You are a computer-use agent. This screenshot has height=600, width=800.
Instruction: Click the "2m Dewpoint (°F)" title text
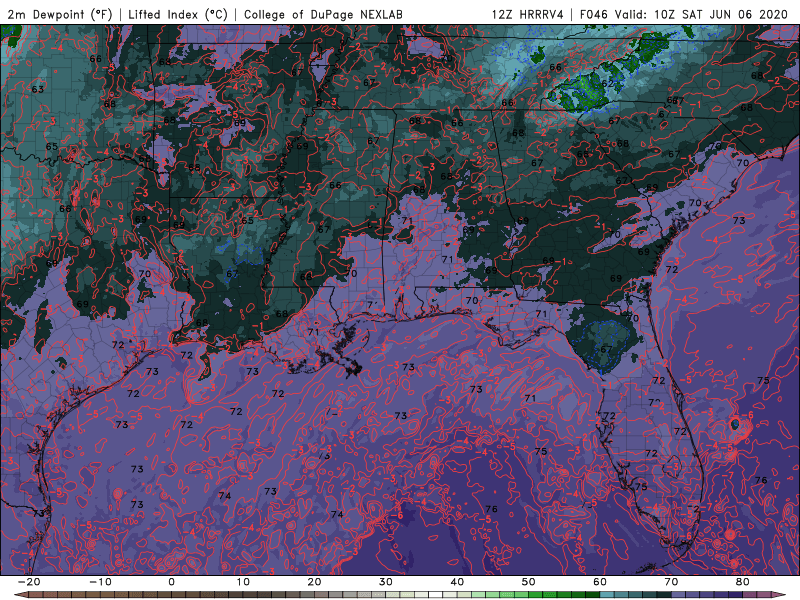pyautogui.click(x=60, y=14)
